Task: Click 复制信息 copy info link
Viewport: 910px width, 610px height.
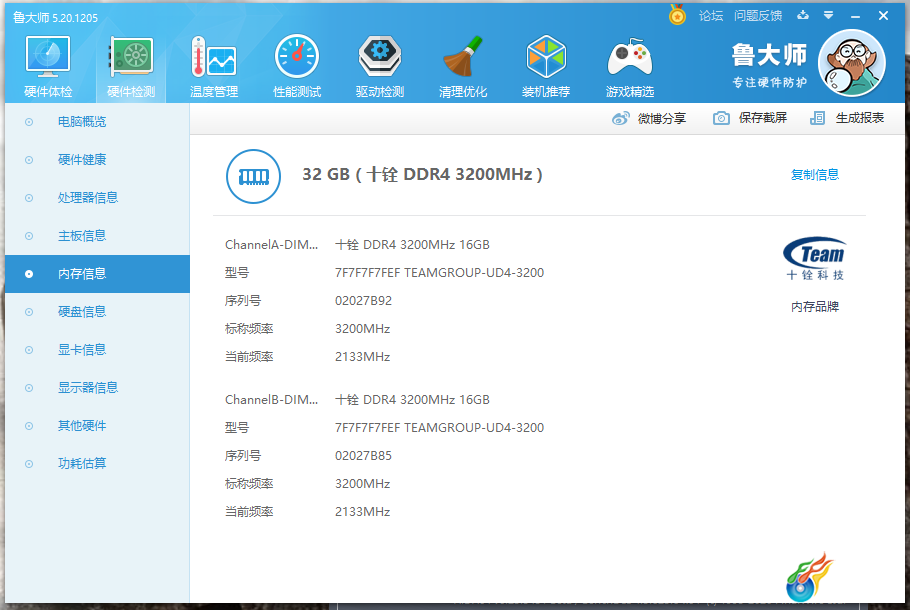Action: (815, 175)
